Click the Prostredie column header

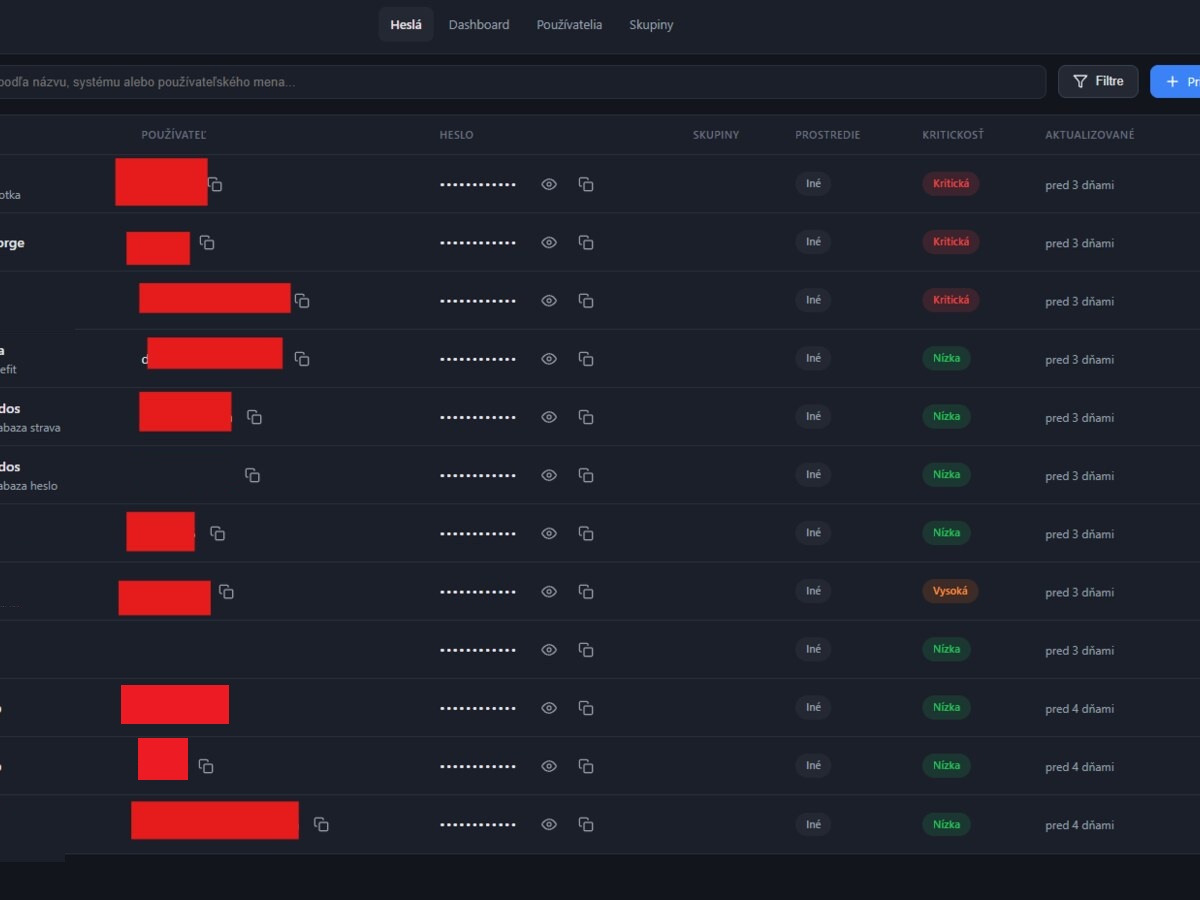tap(828, 135)
